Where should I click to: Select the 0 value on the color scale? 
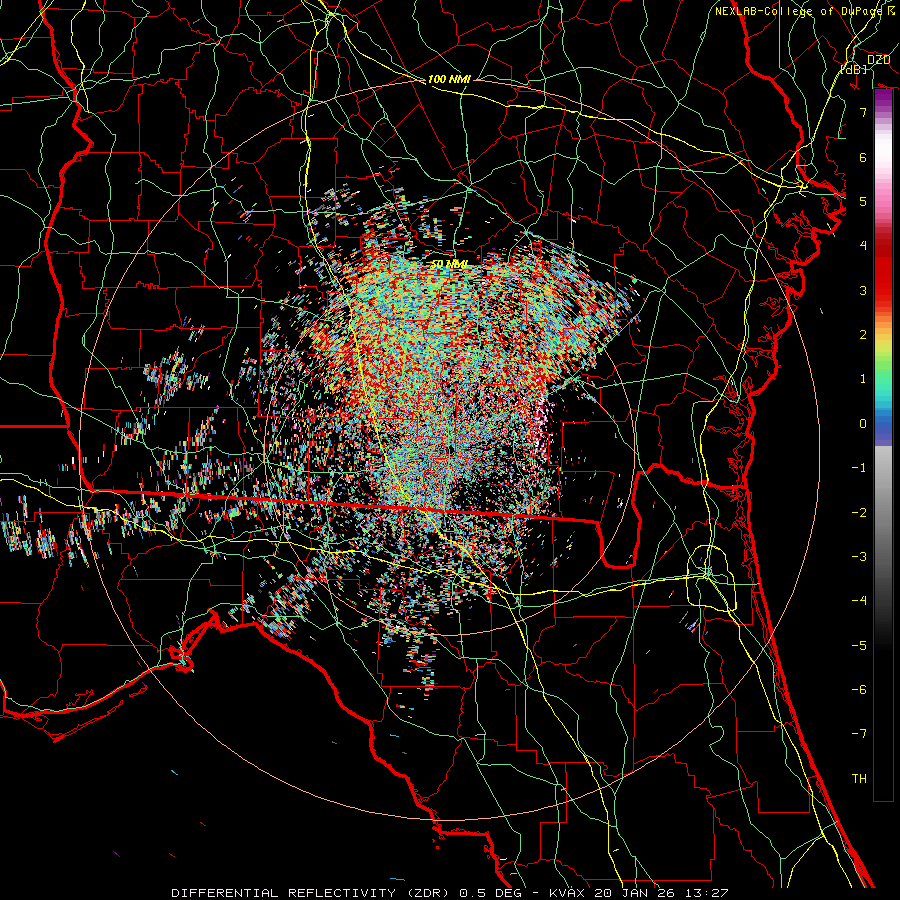click(x=863, y=424)
